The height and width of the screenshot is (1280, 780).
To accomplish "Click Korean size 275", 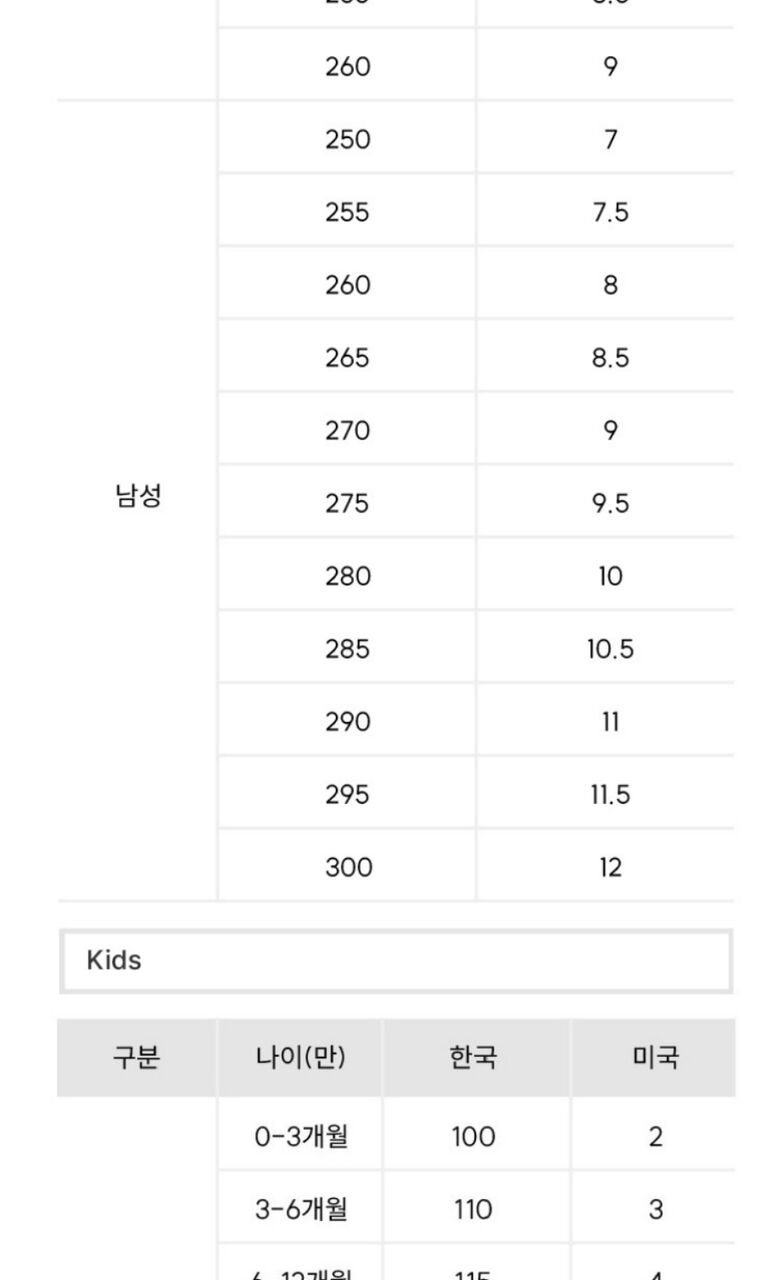I will click(347, 504).
